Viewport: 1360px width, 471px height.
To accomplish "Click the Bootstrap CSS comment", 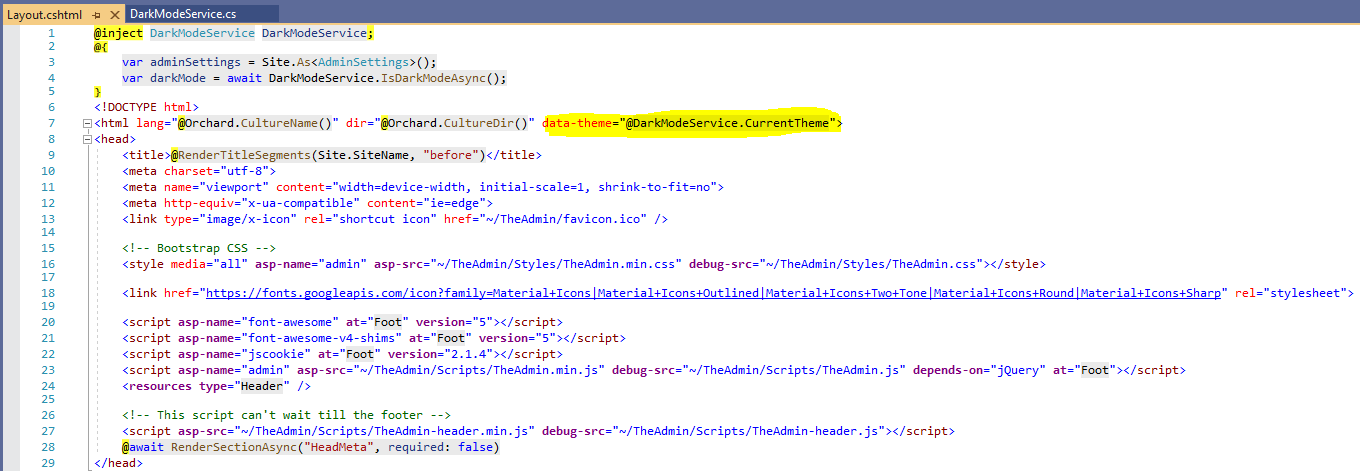I will [199, 248].
